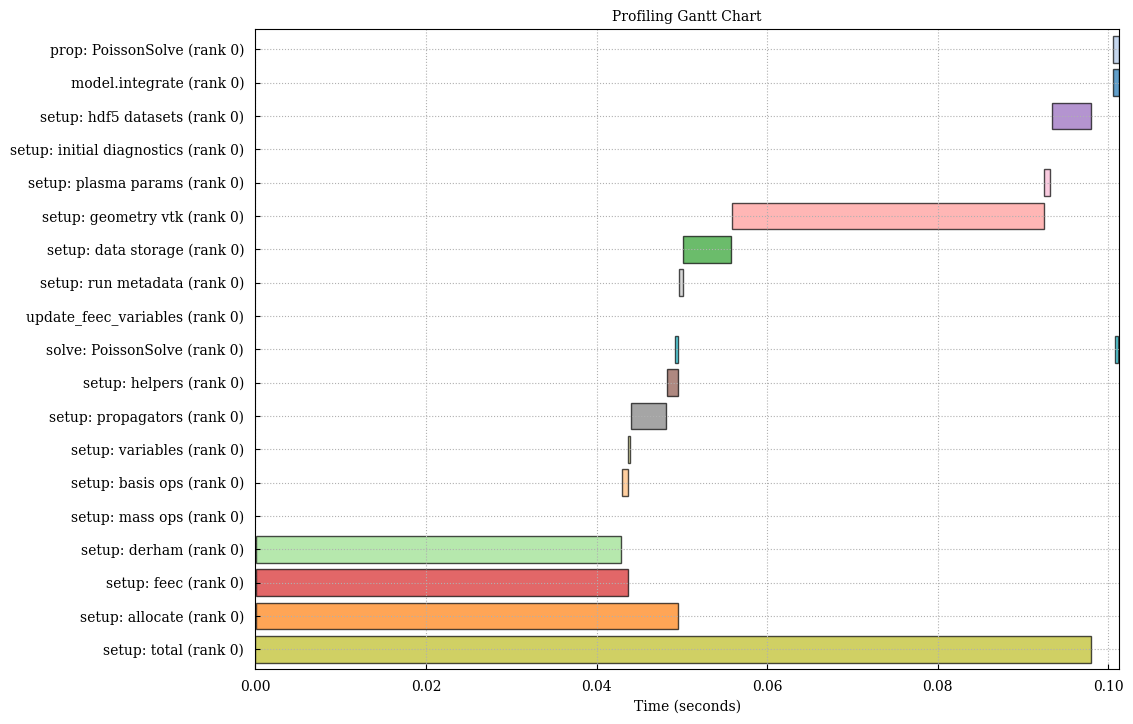Select the 'setup: propagators (rank 0)' label
The height and width of the screenshot is (724, 1133).
click(147, 417)
